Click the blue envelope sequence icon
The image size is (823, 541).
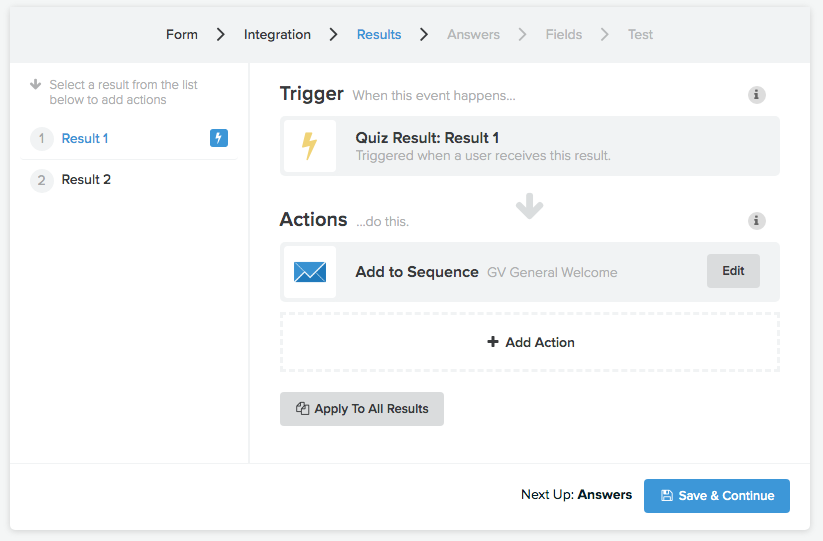coord(310,272)
